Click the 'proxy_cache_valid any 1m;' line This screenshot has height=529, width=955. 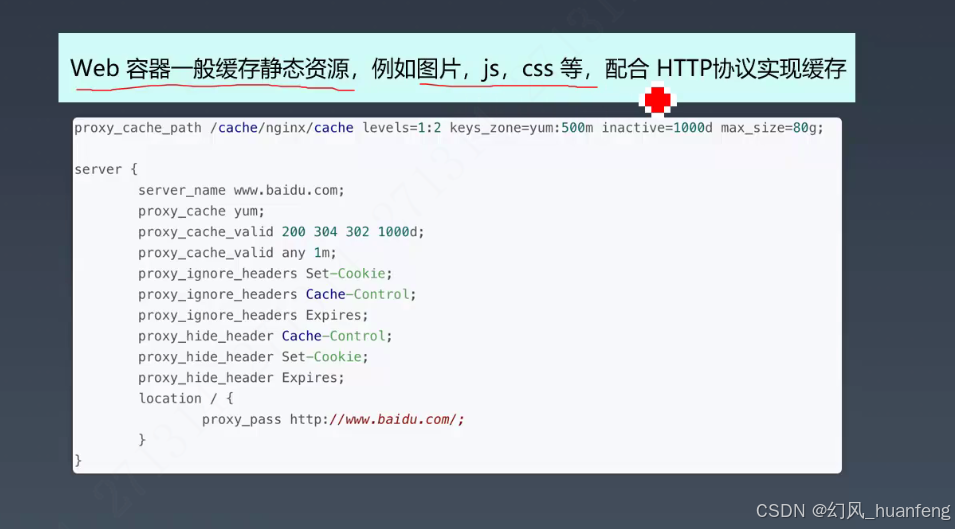click(237, 253)
